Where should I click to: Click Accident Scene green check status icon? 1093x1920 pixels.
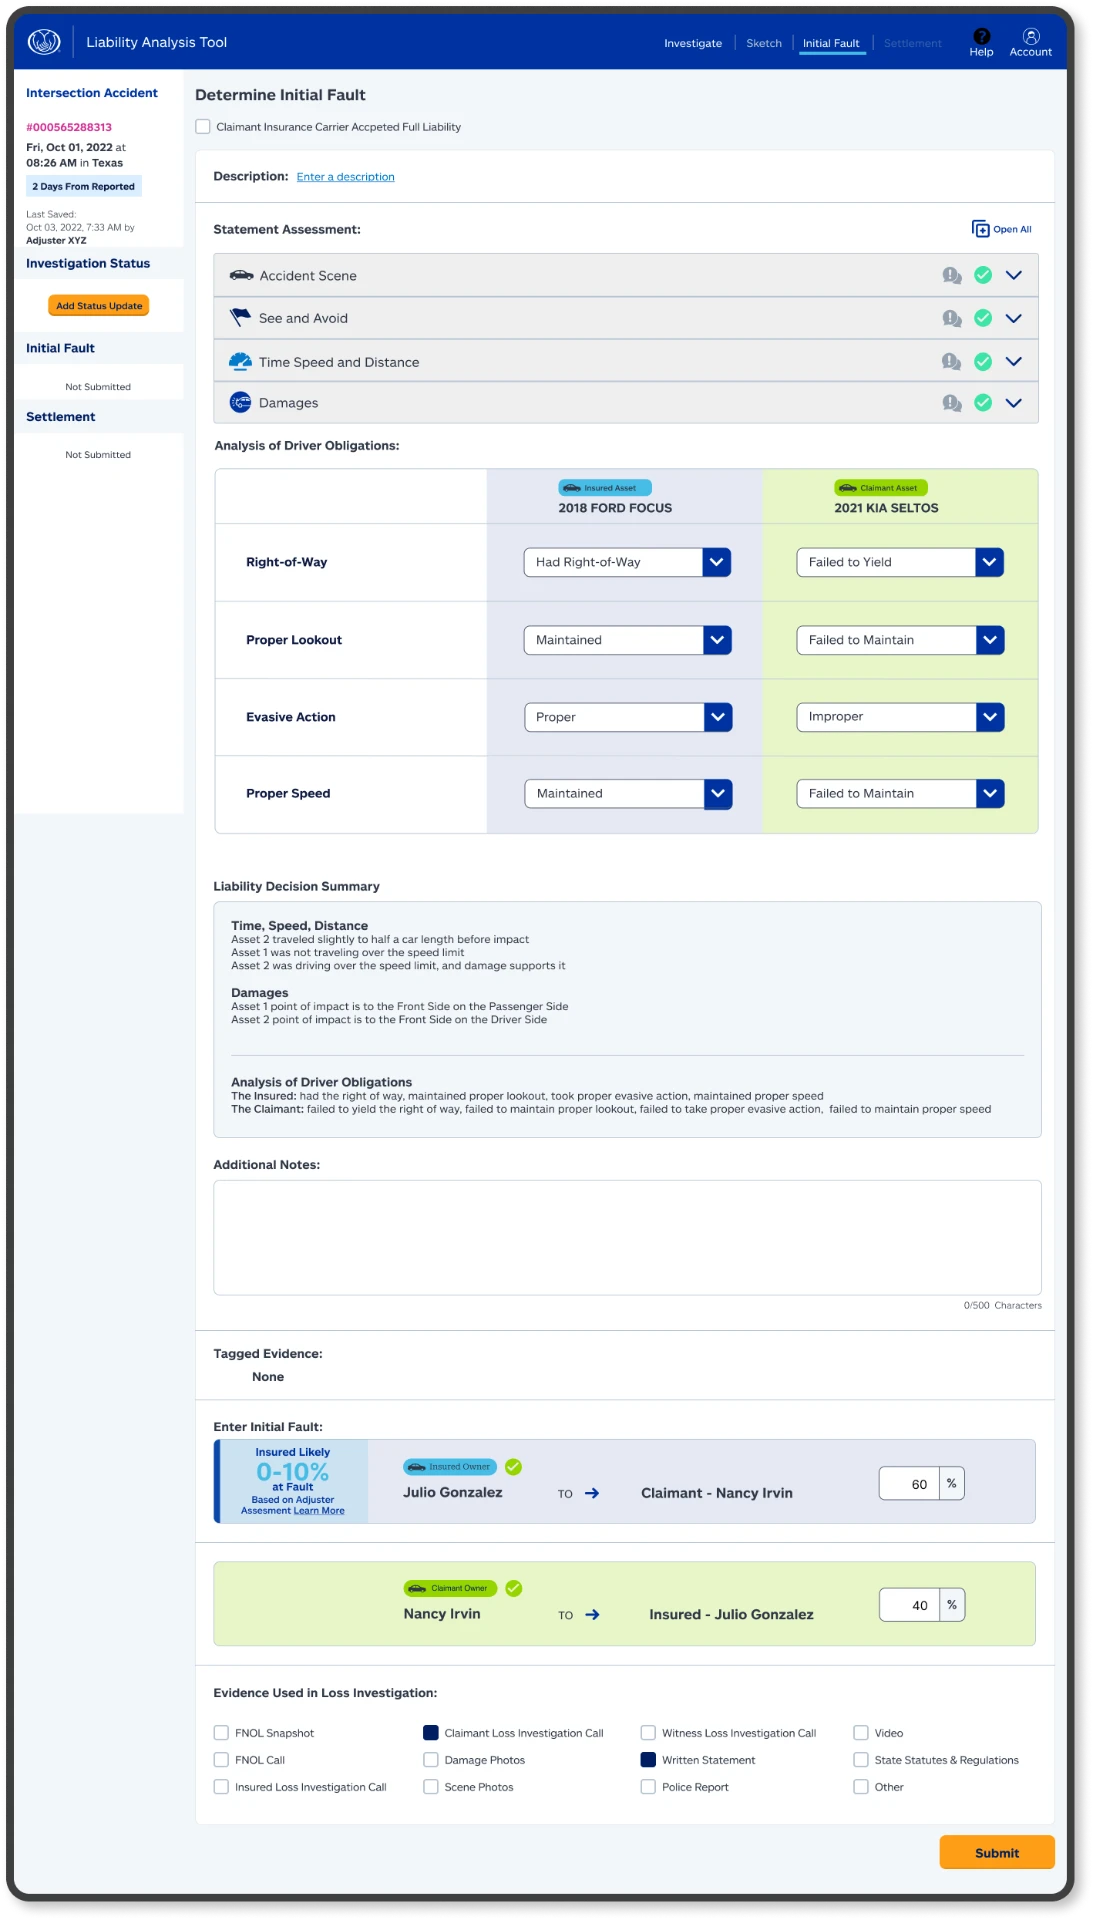983,275
